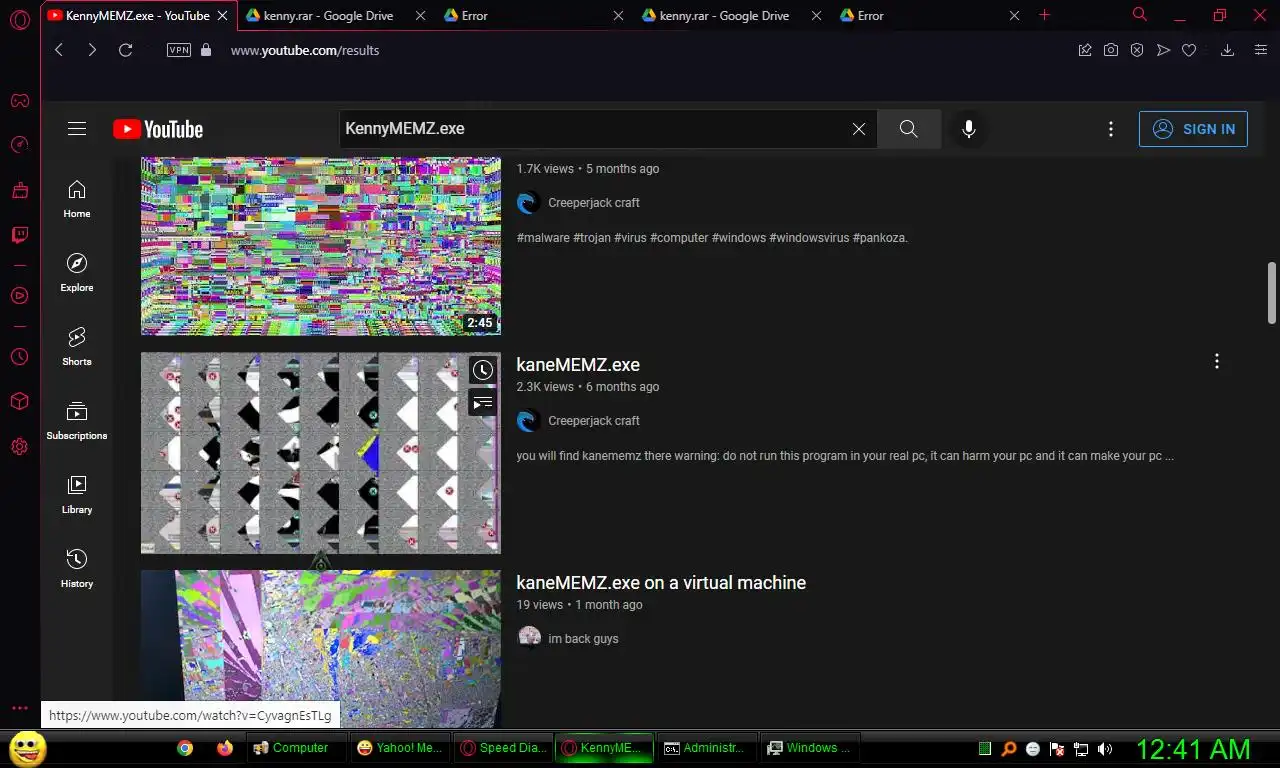Open Easy Setup sliders icon
The width and height of the screenshot is (1280, 768).
pyautogui.click(x=1261, y=50)
